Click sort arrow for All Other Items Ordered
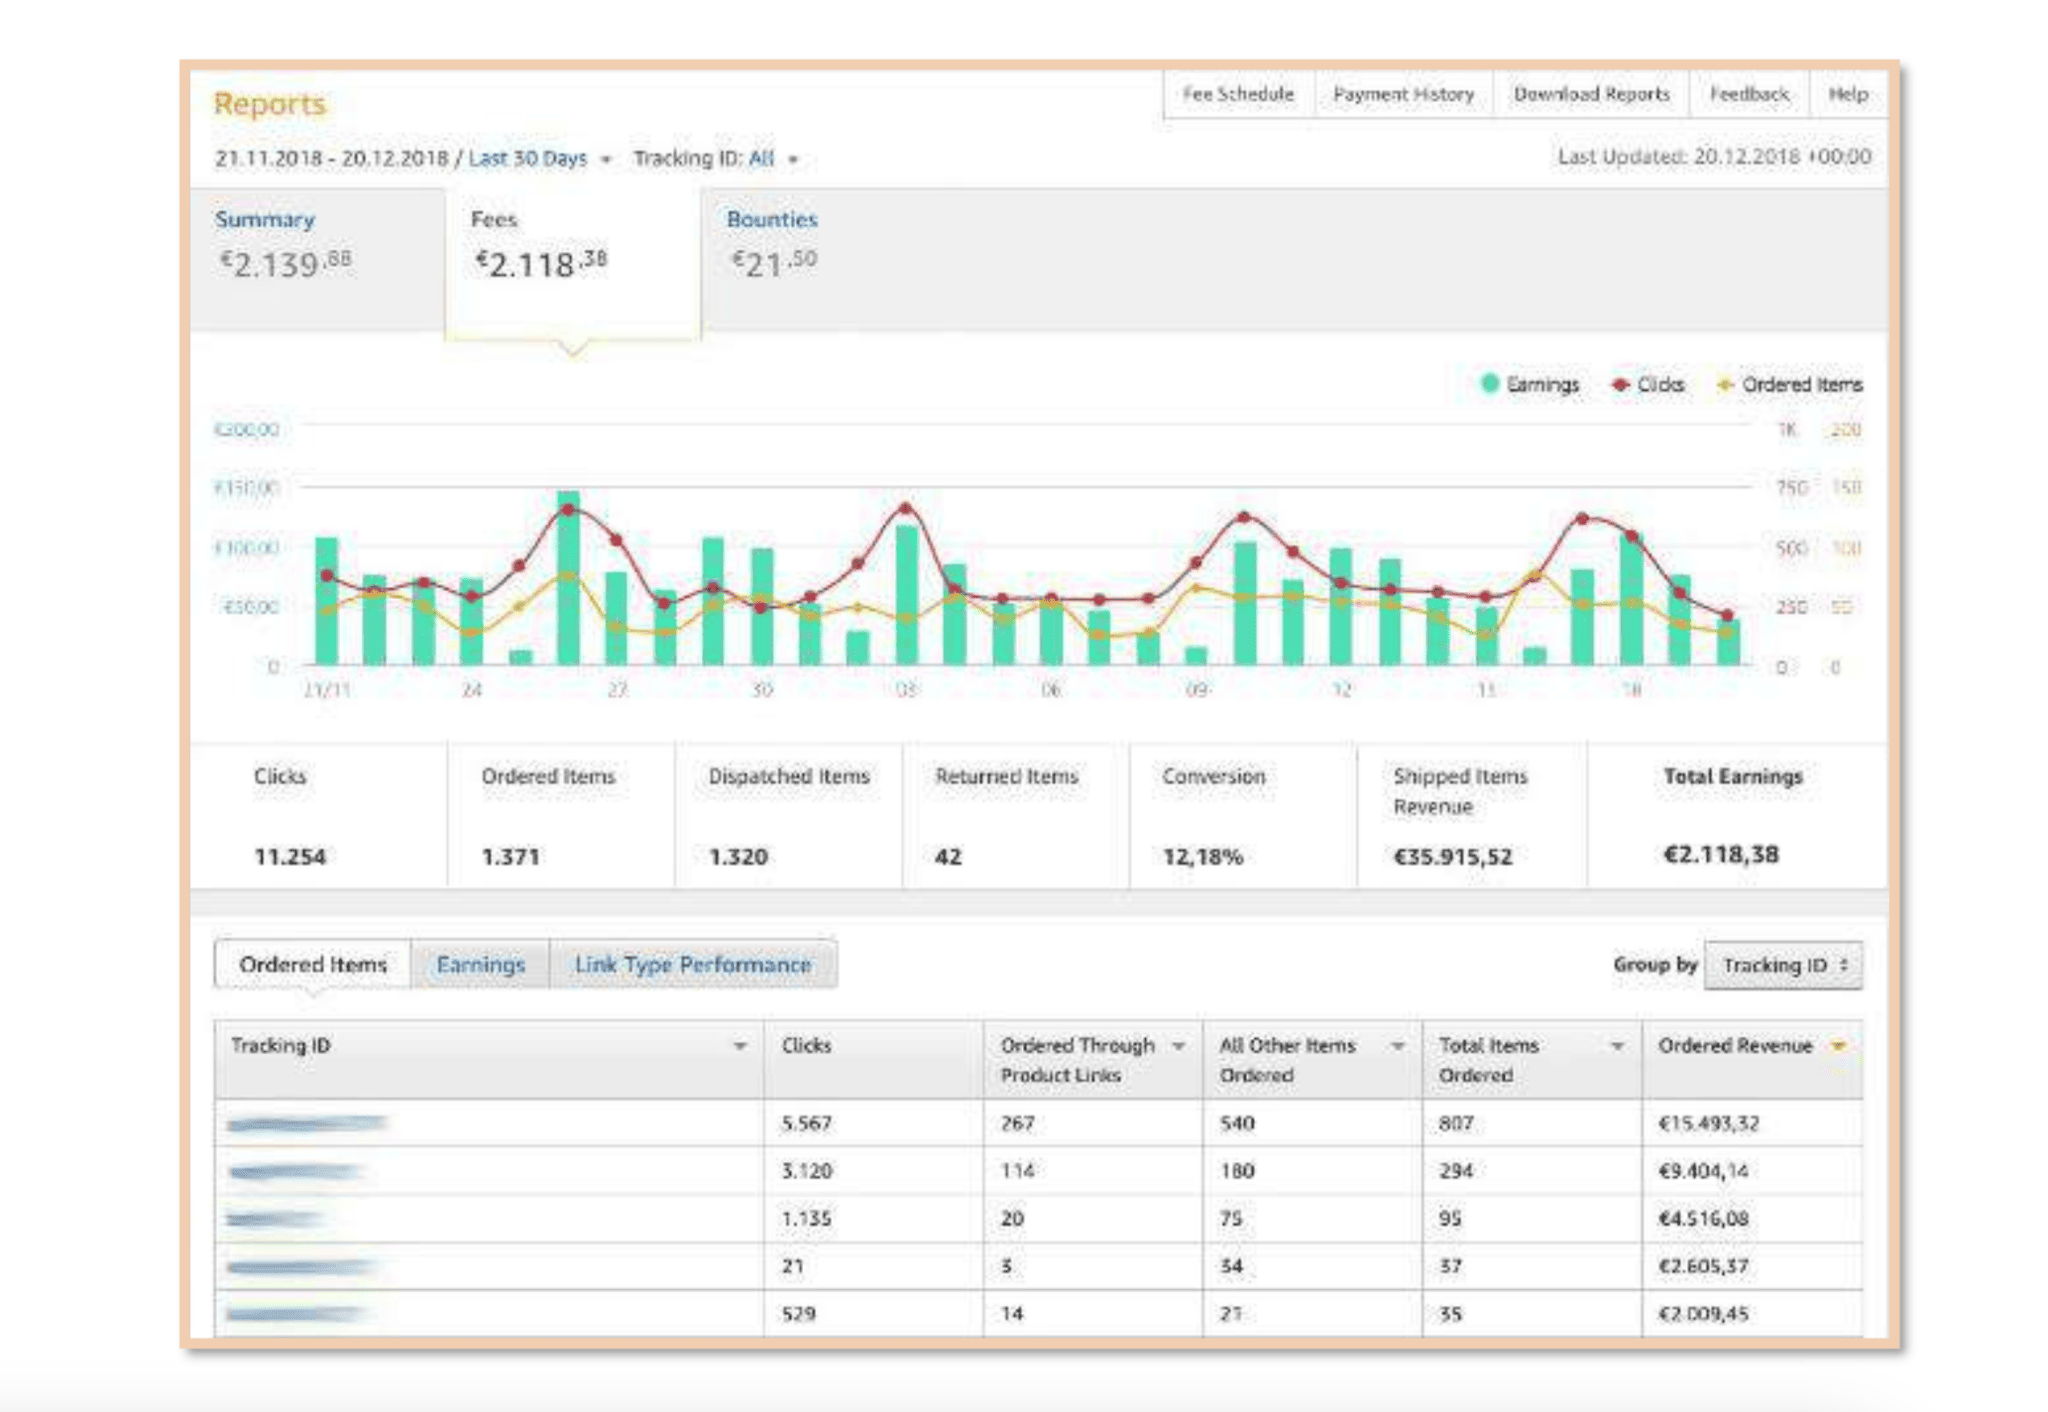Screen dimensions: 2048x1412 coord(1398,1046)
